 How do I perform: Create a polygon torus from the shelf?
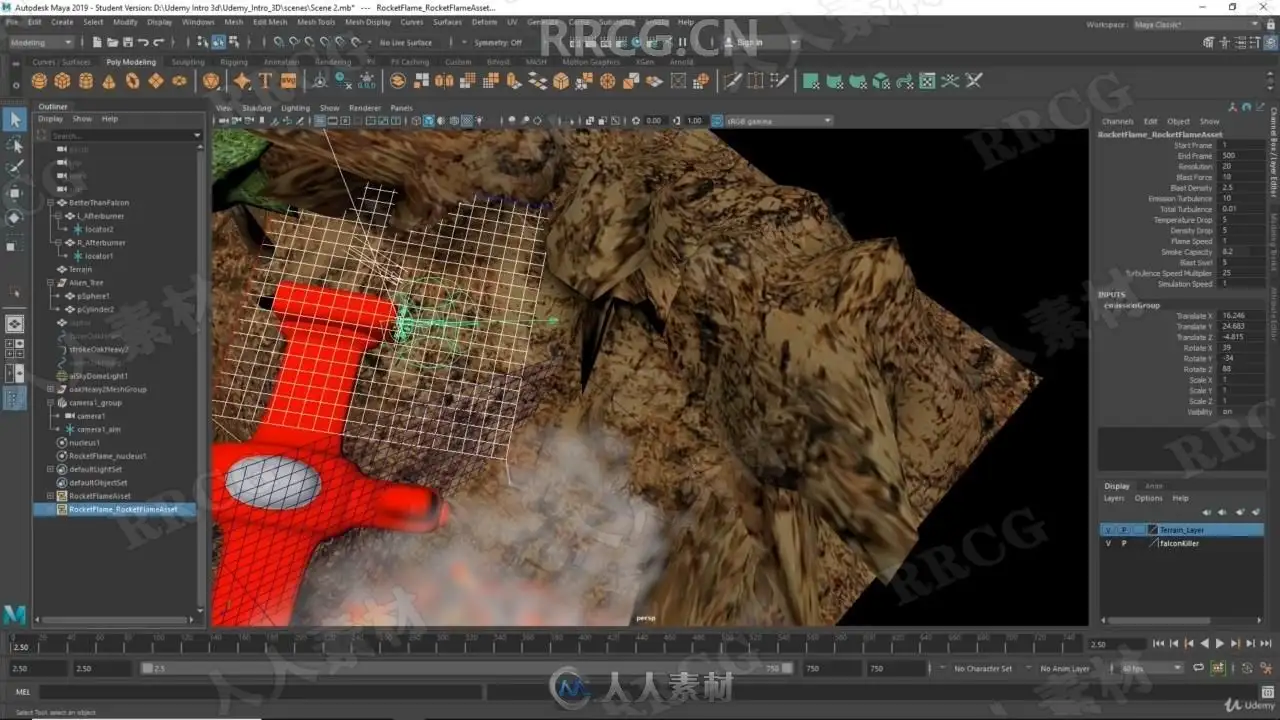tap(132, 81)
